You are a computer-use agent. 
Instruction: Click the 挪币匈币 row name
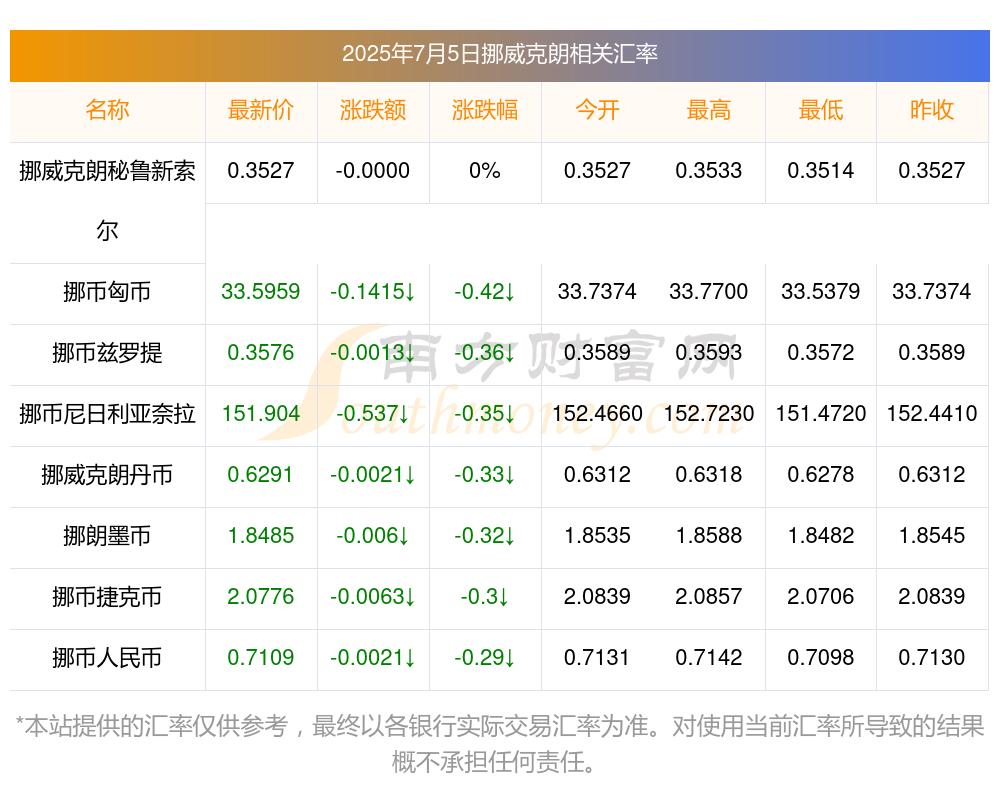[107, 292]
